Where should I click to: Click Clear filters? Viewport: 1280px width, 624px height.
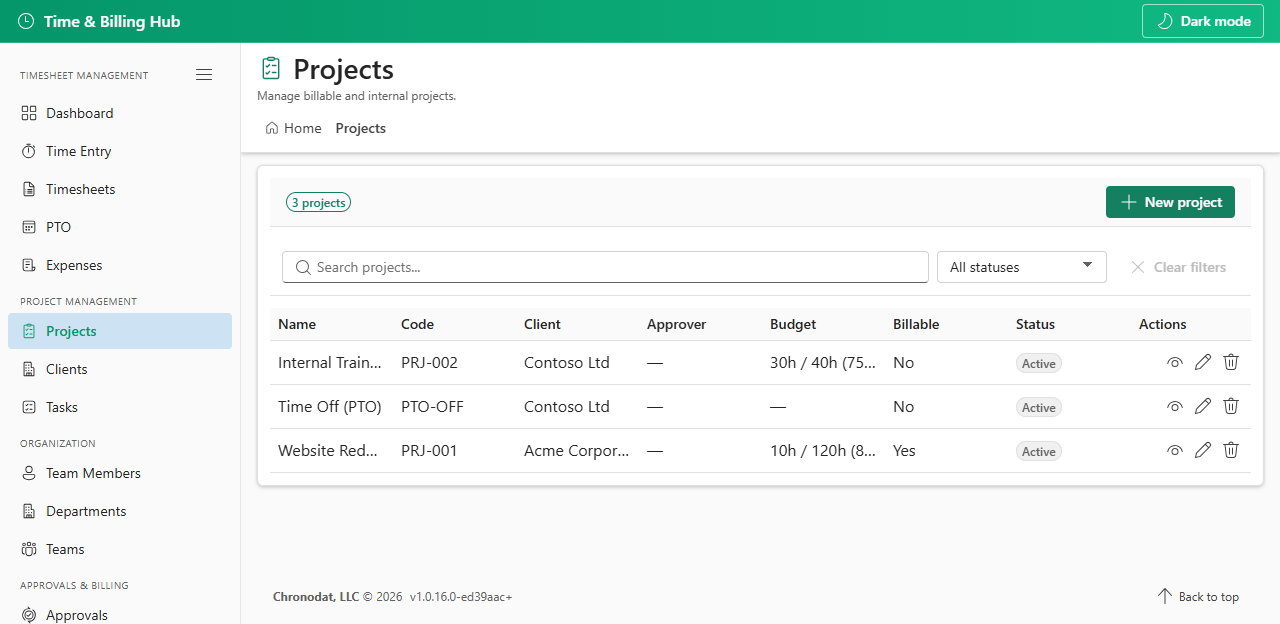coord(1178,267)
